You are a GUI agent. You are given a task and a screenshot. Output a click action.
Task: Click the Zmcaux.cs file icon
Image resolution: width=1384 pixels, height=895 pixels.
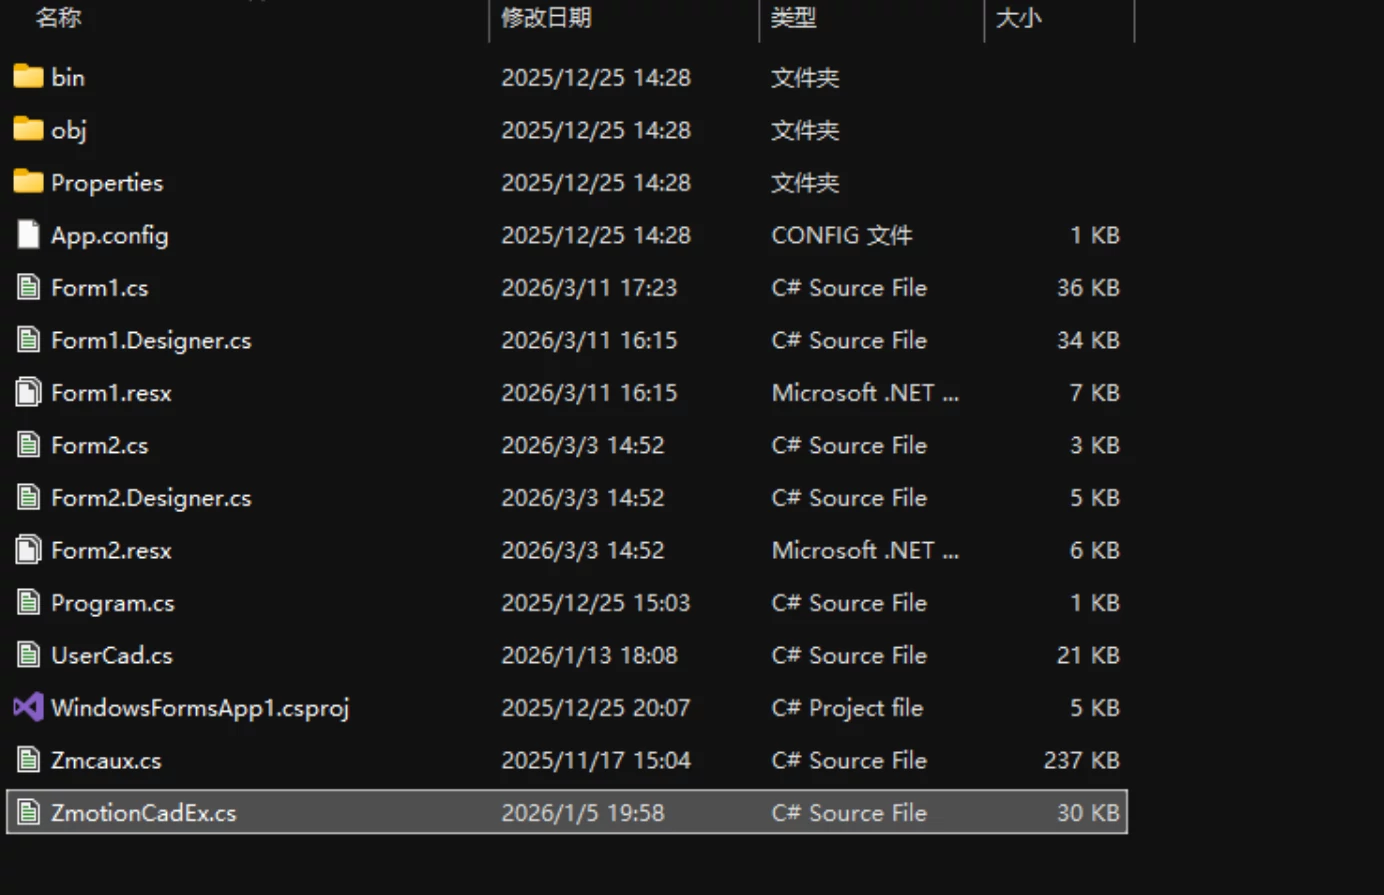[x=28, y=760]
